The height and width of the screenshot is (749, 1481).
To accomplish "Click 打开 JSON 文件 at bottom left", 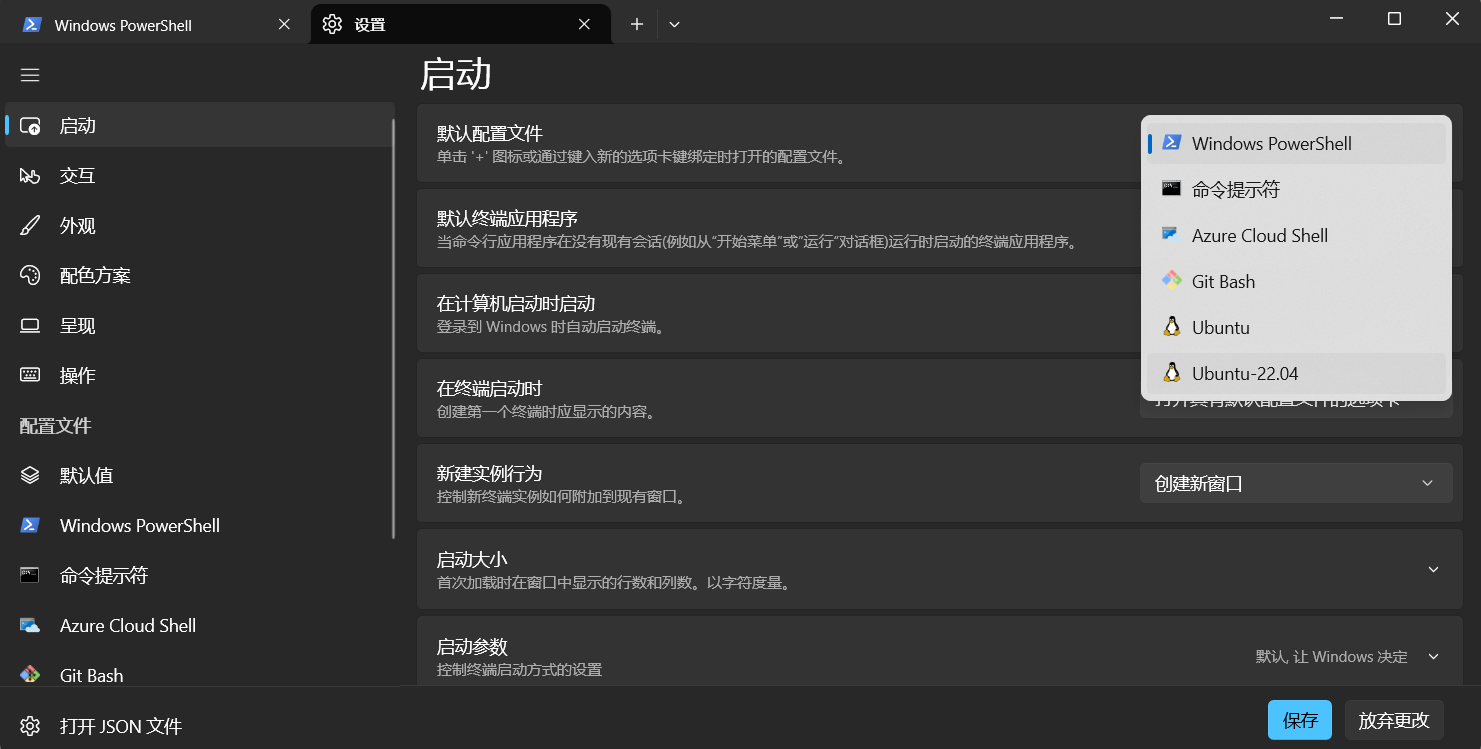I will point(120,726).
